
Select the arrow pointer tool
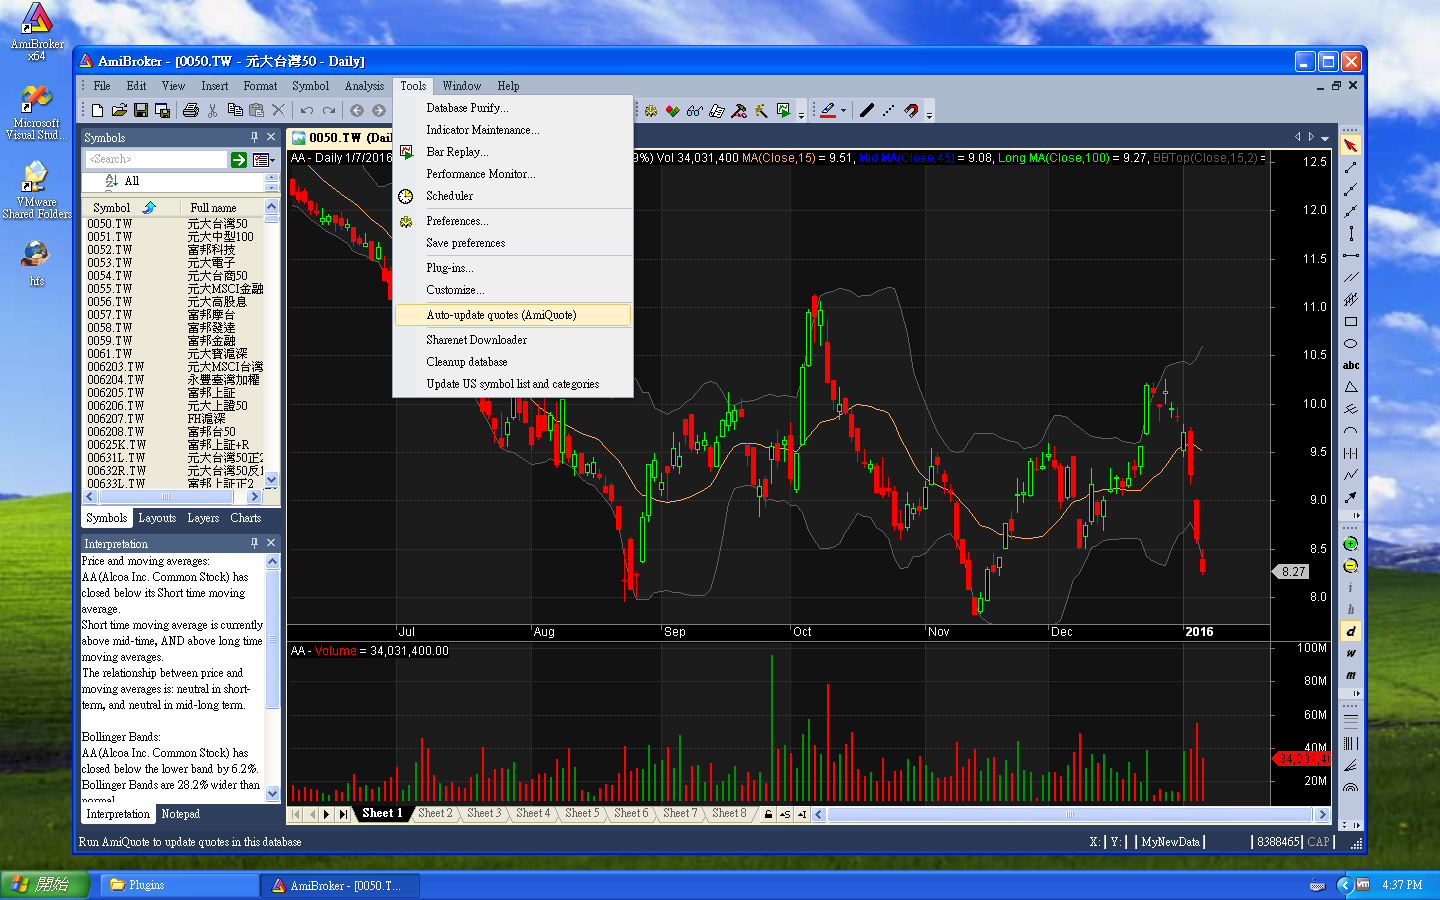[1351, 145]
